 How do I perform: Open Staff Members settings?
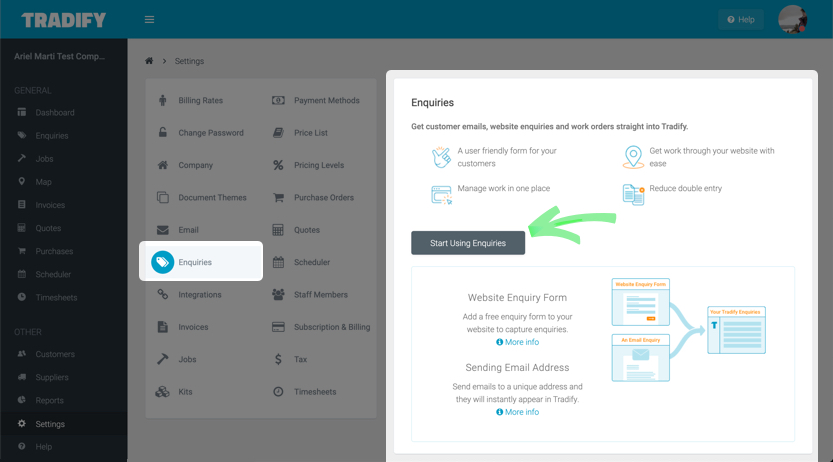click(321, 295)
